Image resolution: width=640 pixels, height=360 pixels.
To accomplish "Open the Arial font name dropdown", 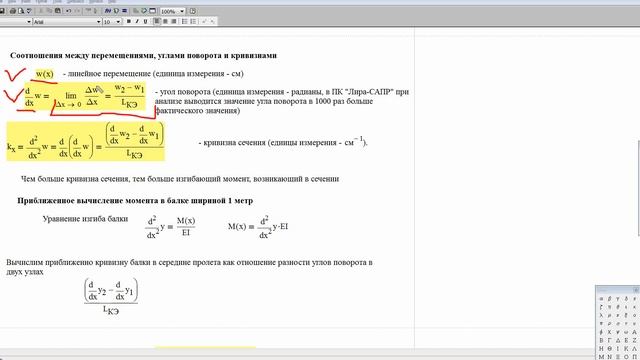I will [99, 22].
